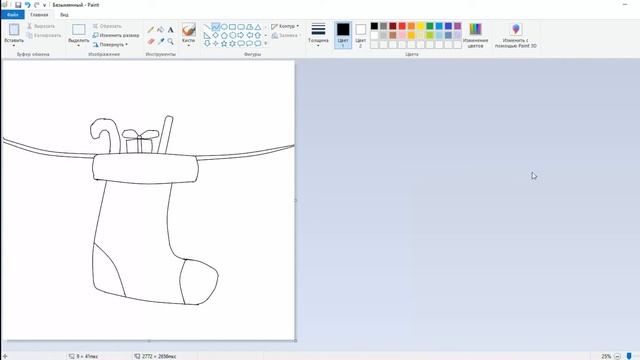Click the zoom slider handle

point(629,356)
